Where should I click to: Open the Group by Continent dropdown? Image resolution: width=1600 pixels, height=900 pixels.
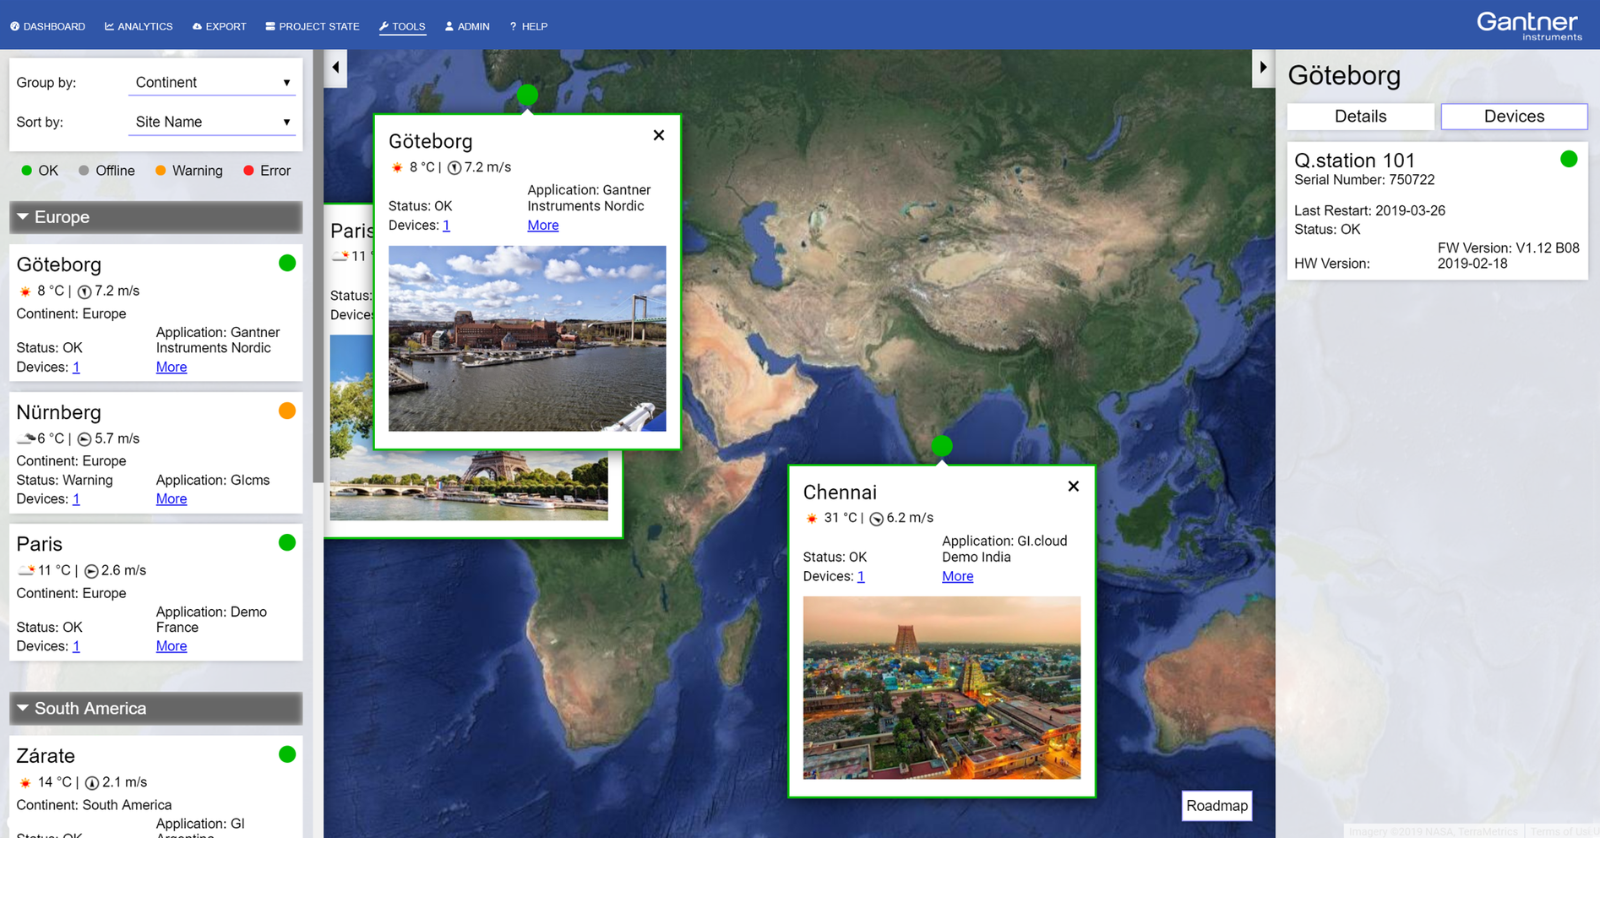click(x=214, y=82)
